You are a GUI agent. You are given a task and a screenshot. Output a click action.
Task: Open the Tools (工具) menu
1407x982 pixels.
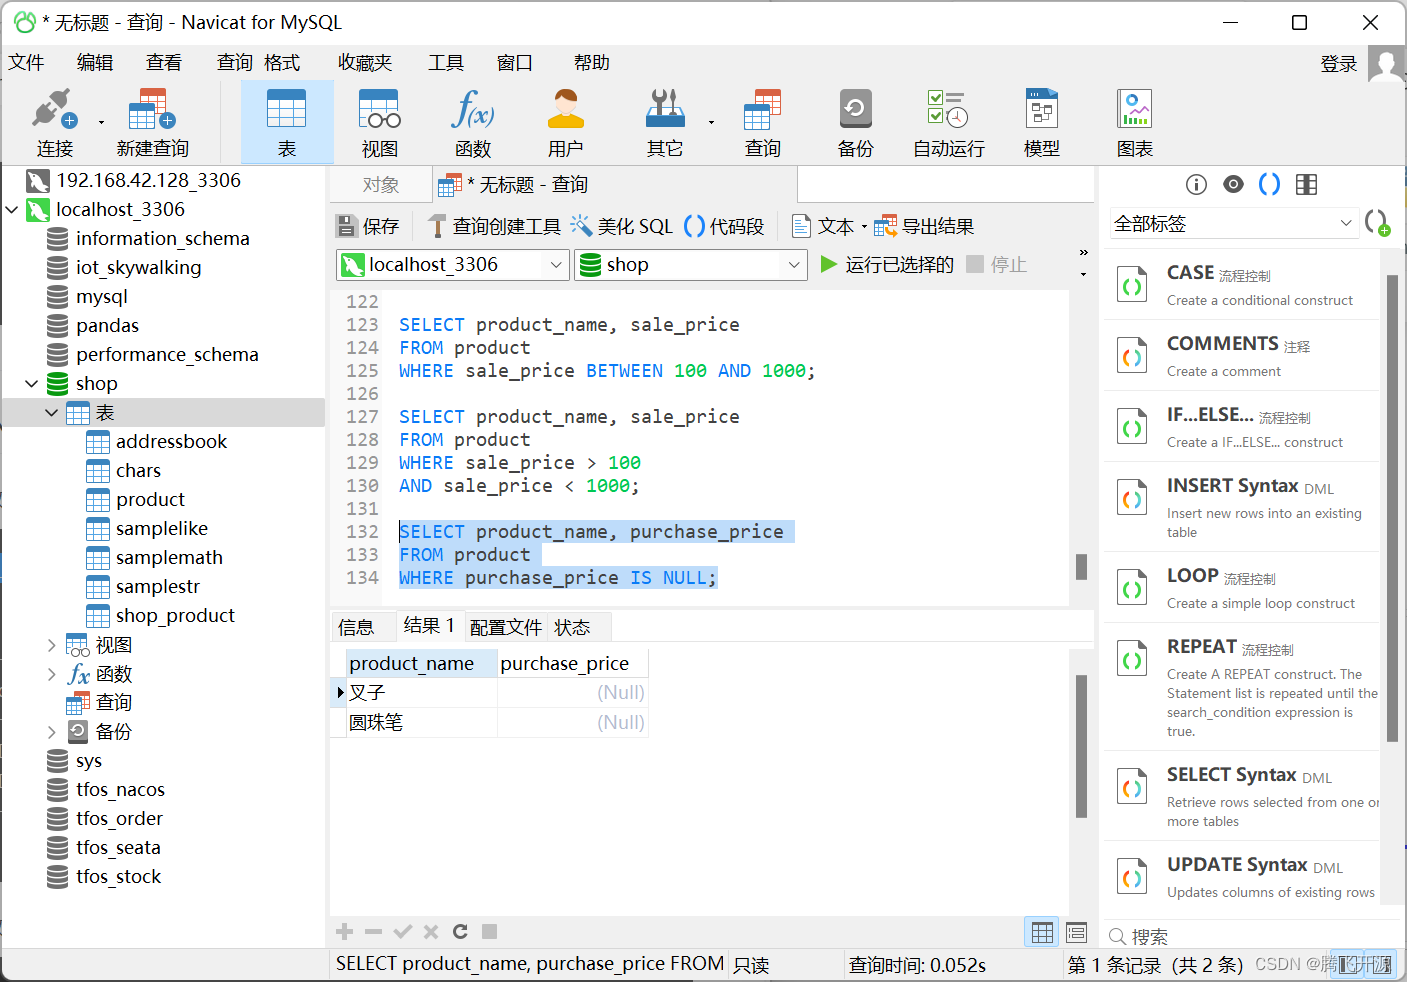pos(446,63)
